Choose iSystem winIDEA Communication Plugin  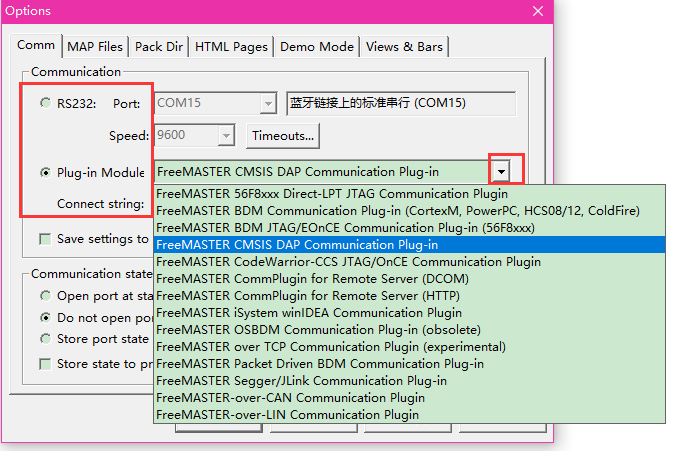[x=410, y=312]
